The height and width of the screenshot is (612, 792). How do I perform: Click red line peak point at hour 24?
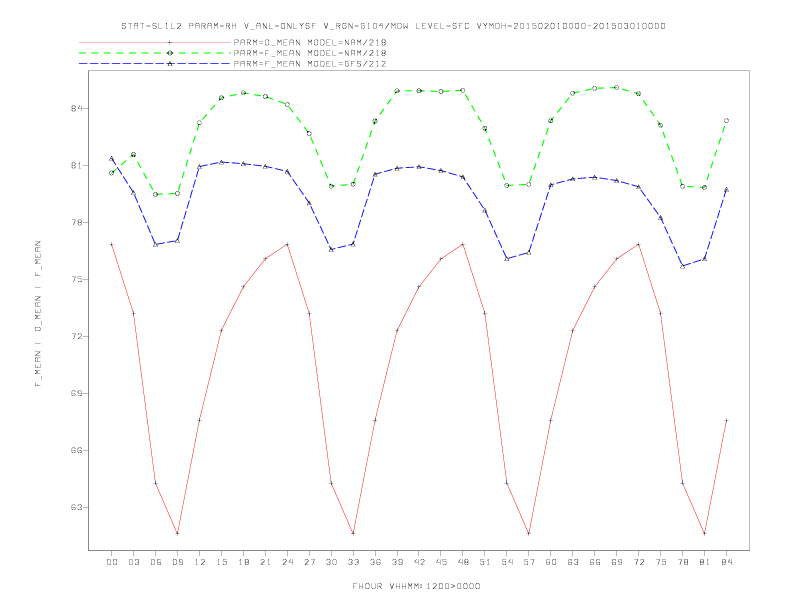[287, 244]
